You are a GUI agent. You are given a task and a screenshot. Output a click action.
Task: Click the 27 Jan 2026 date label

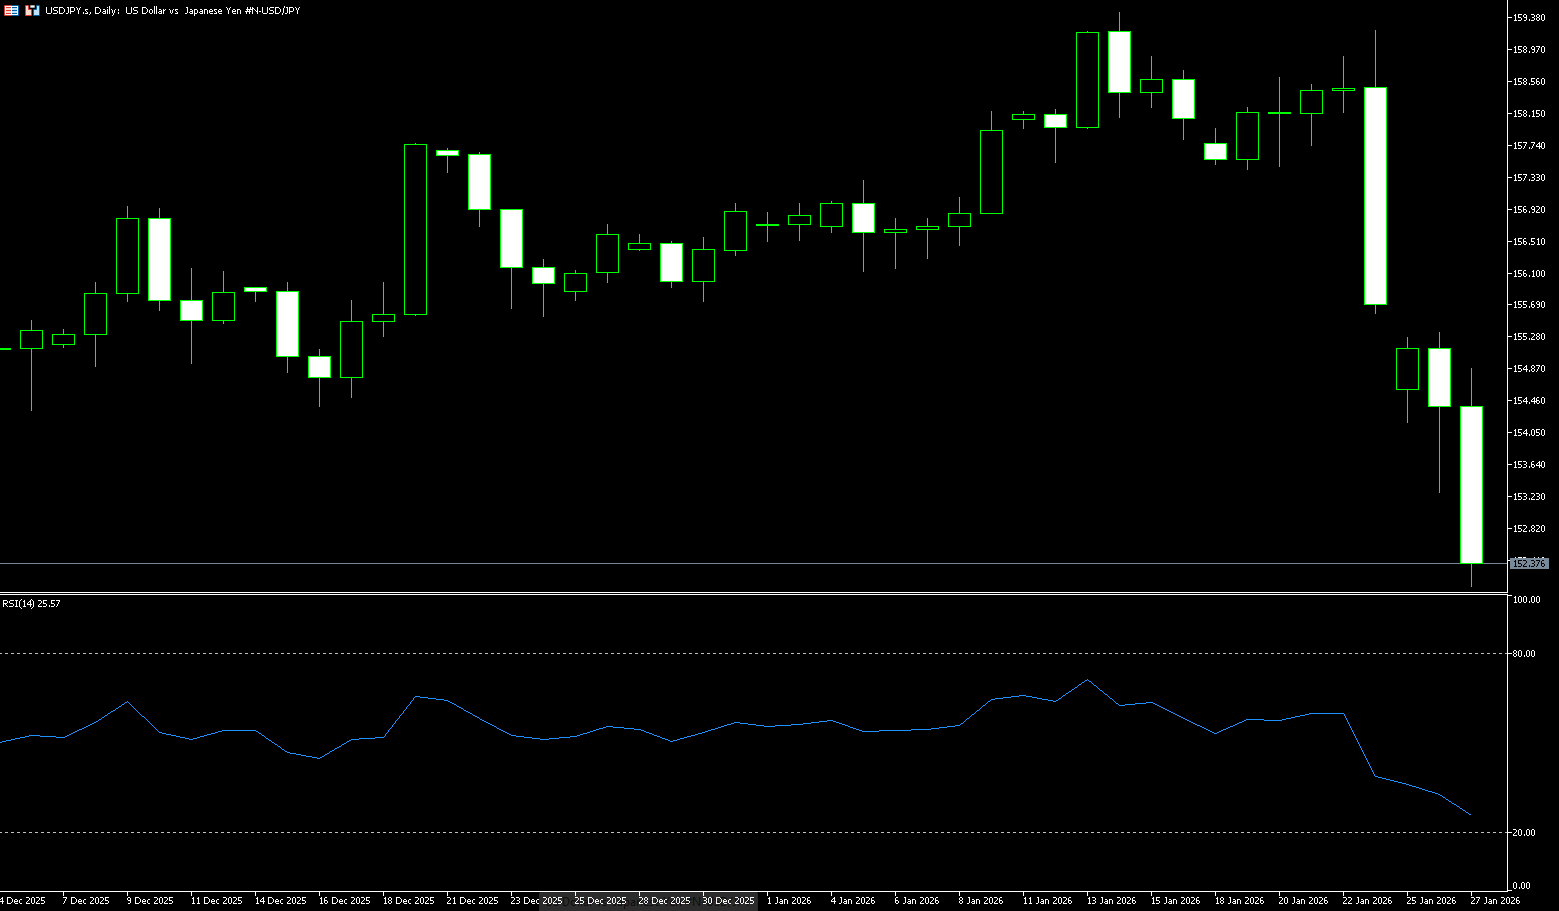(x=1495, y=901)
